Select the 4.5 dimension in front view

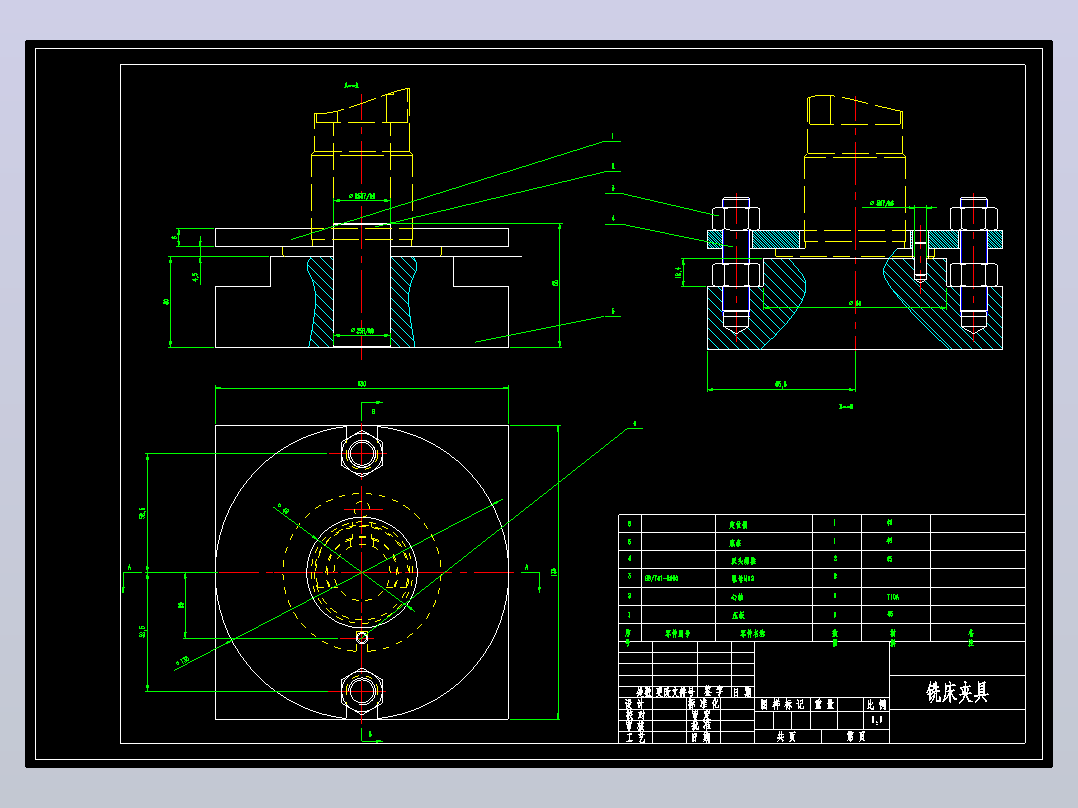[195, 276]
